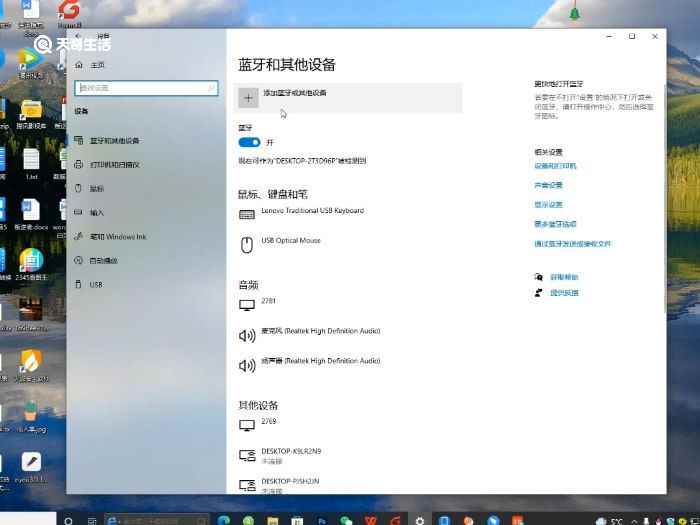
Task: Select the 2769 device under 其他设备
Action: pos(269,421)
